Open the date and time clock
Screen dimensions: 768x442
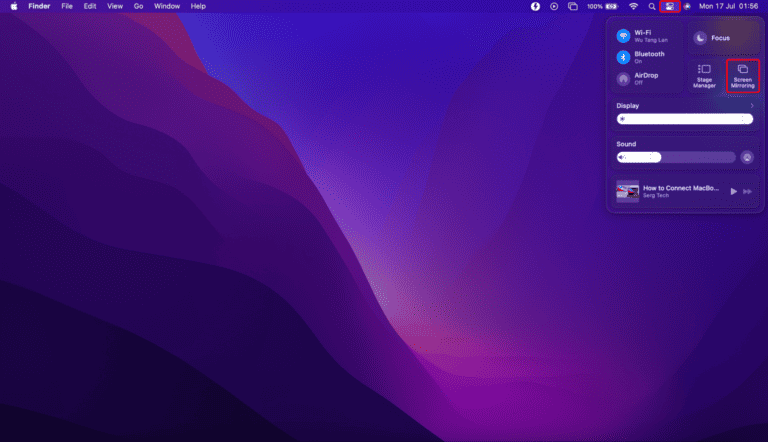point(731,6)
